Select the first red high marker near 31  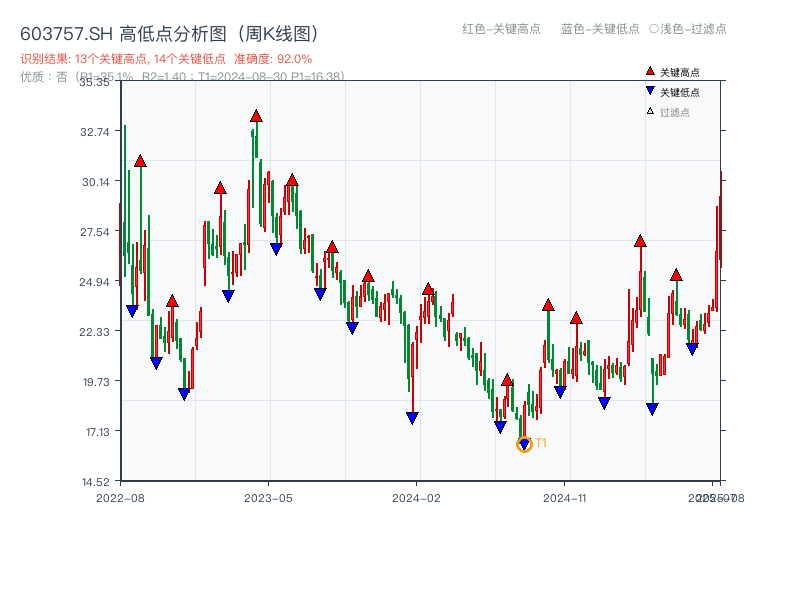pos(140,161)
